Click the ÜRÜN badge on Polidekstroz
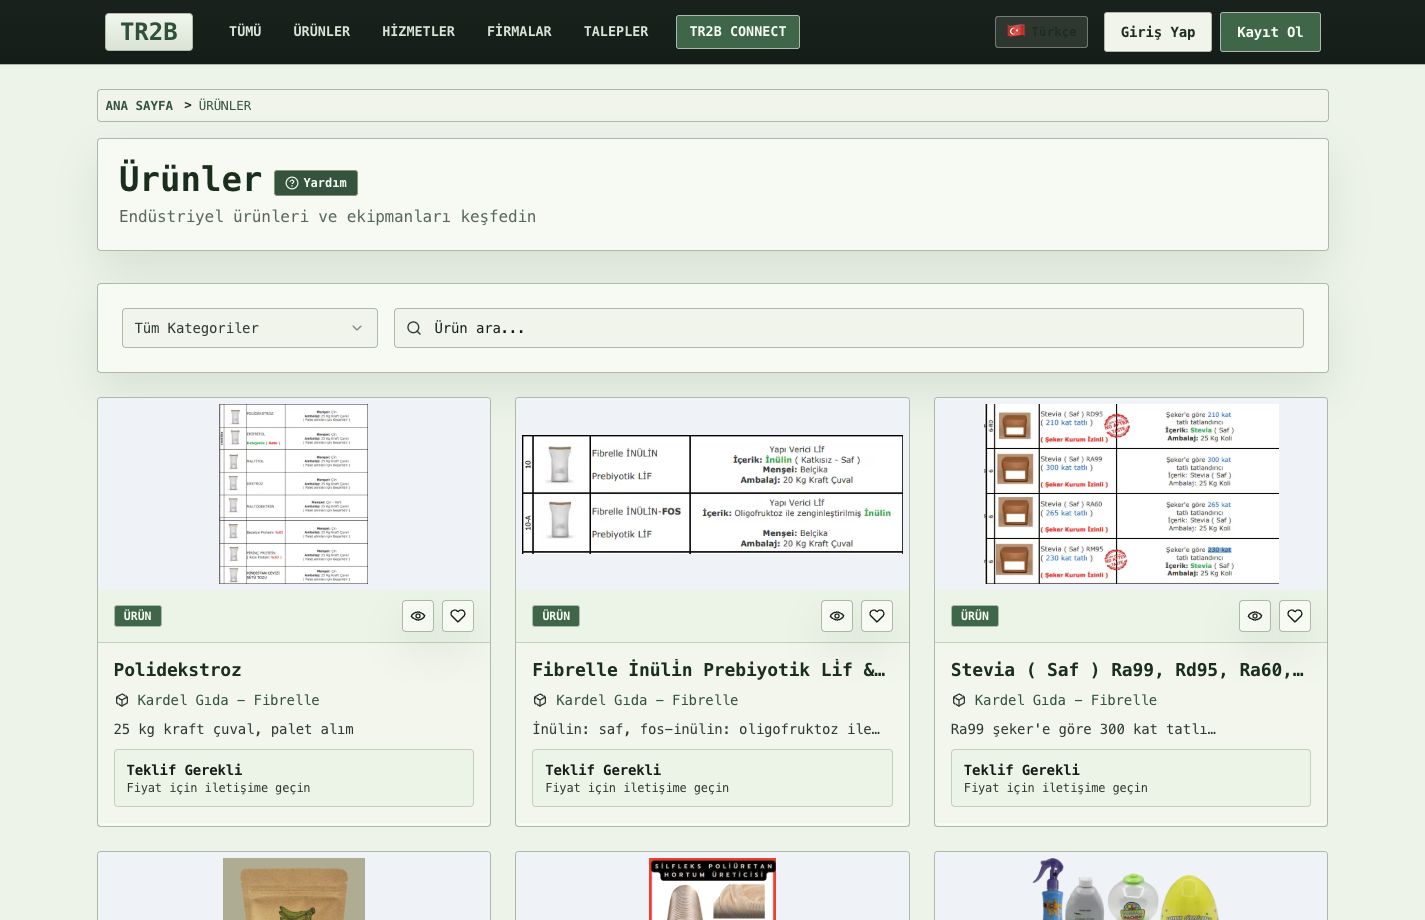Viewport: 1425px width, 920px height. 138,616
